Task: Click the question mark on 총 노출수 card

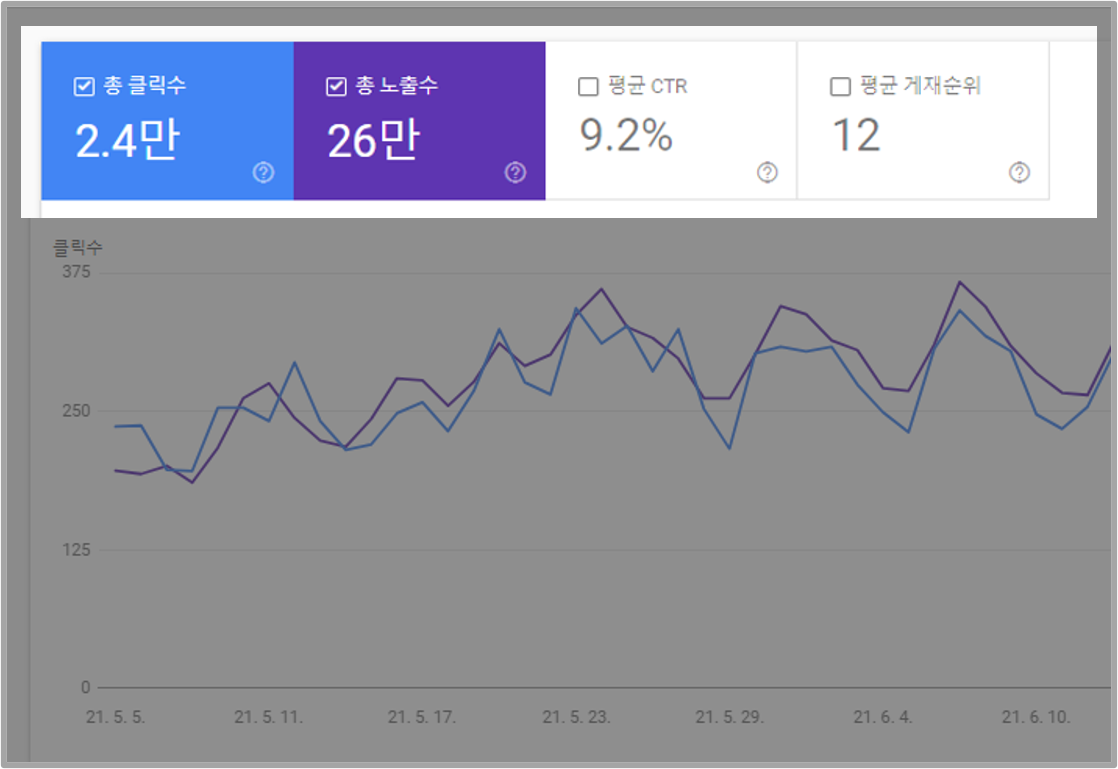Action: [514, 172]
